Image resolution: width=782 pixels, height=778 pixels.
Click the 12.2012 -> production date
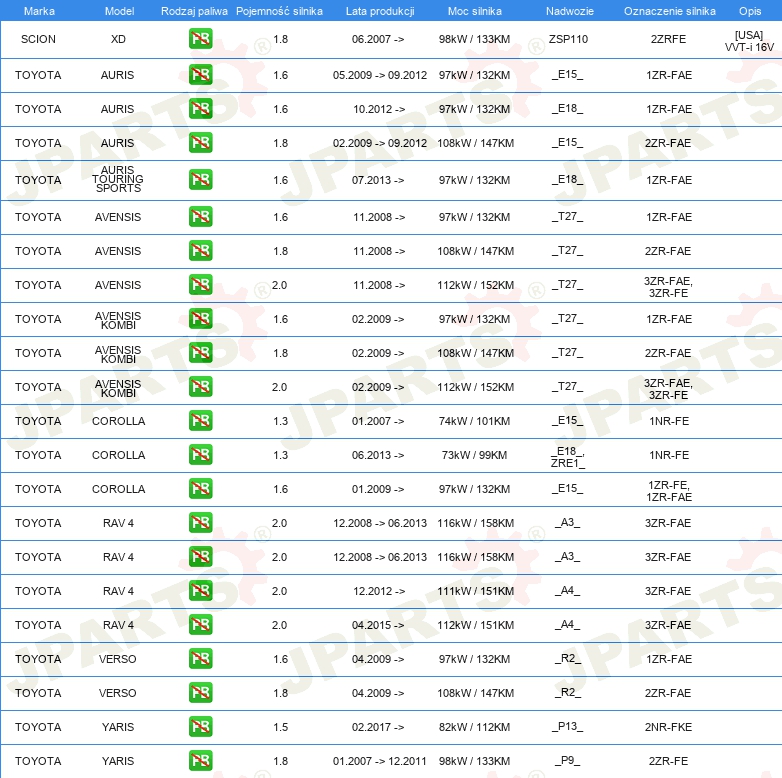(379, 590)
